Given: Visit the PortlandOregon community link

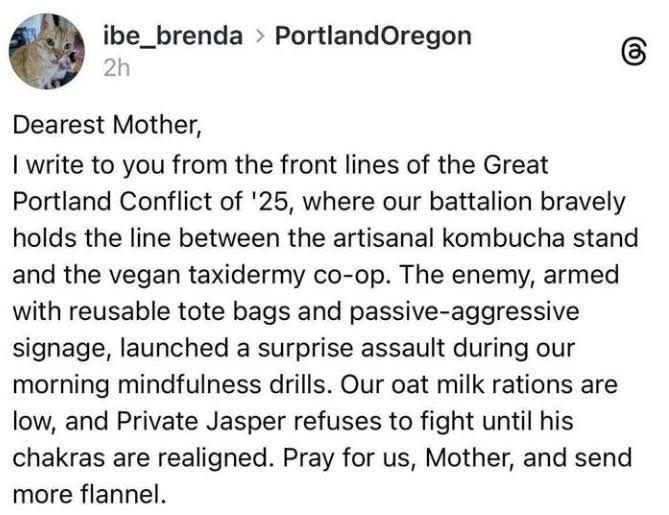Looking at the screenshot, I should click(372, 37).
